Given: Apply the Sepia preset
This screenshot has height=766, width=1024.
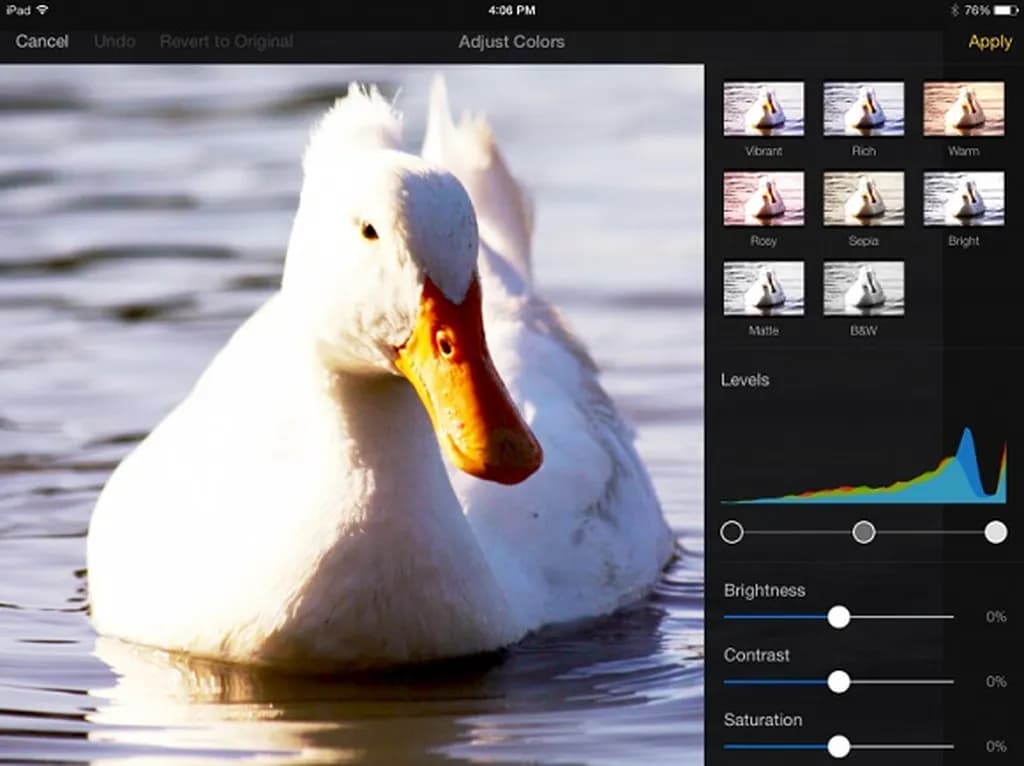Looking at the screenshot, I should point(863,198).
